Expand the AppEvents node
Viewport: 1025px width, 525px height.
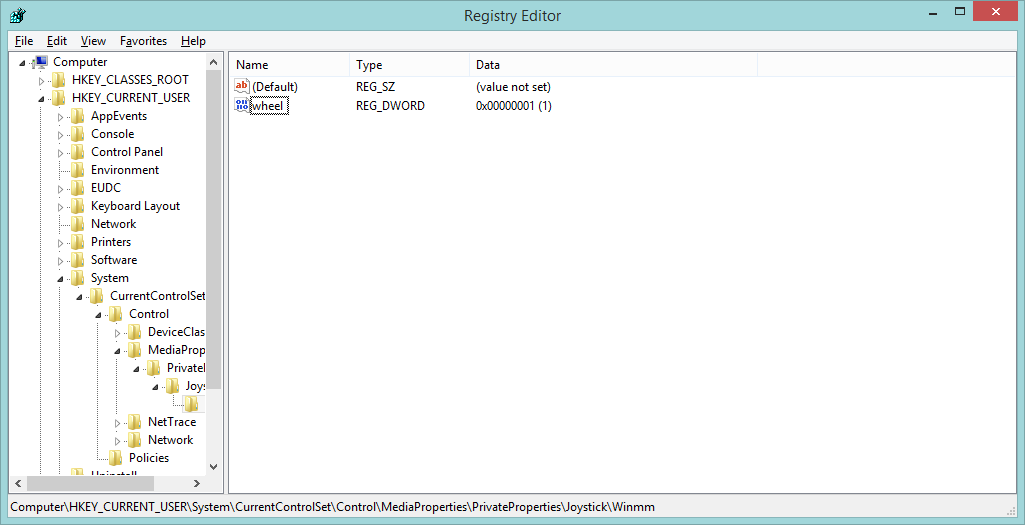coord(60,117)
